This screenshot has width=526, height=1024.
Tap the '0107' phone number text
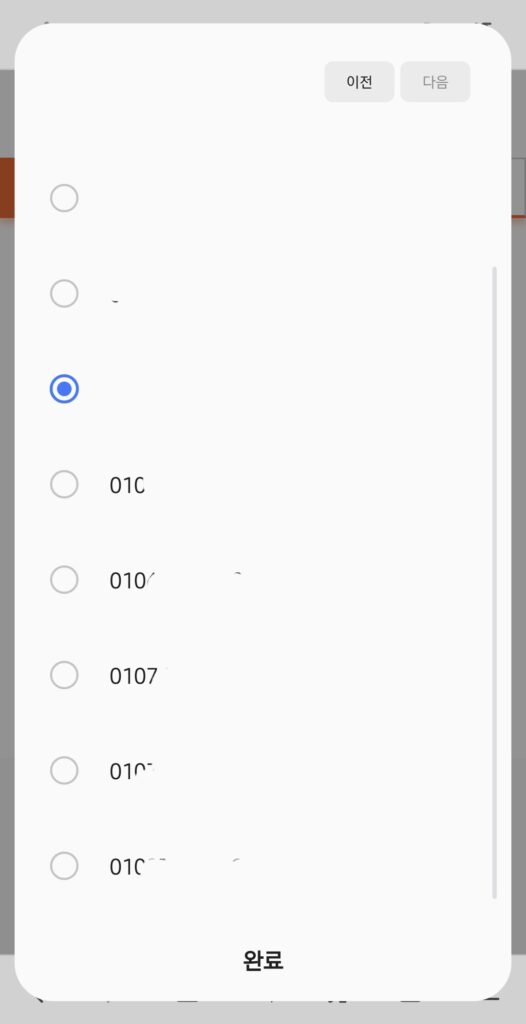tap(134, 676)
